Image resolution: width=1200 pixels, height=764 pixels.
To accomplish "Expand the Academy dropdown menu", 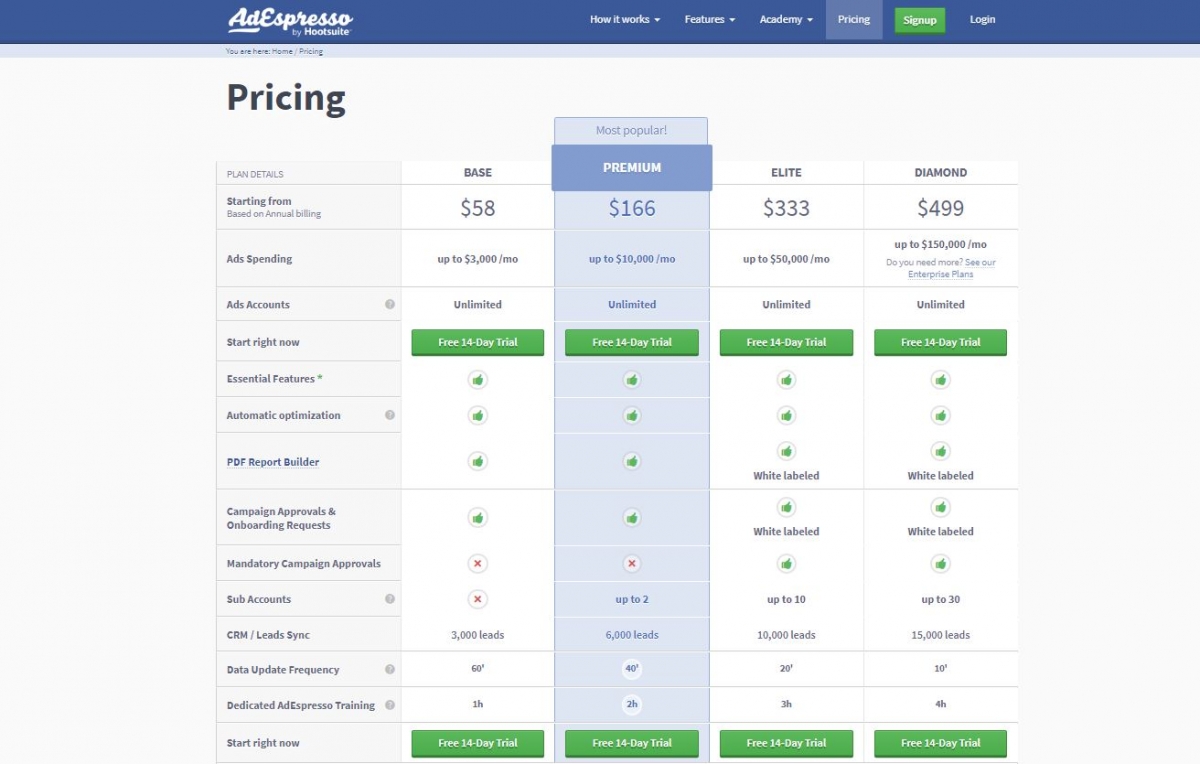I will pos(786,20).
